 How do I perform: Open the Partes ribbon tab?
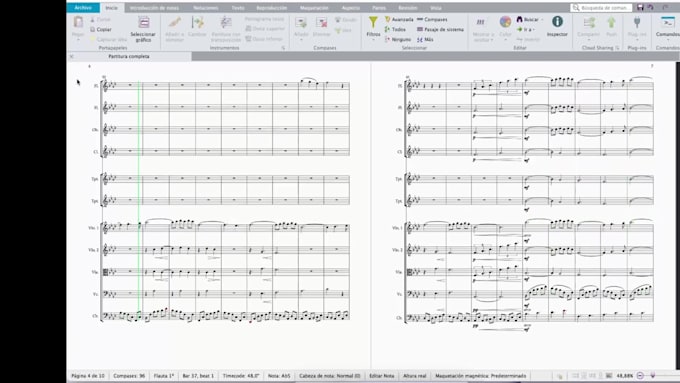pos(379,8)
